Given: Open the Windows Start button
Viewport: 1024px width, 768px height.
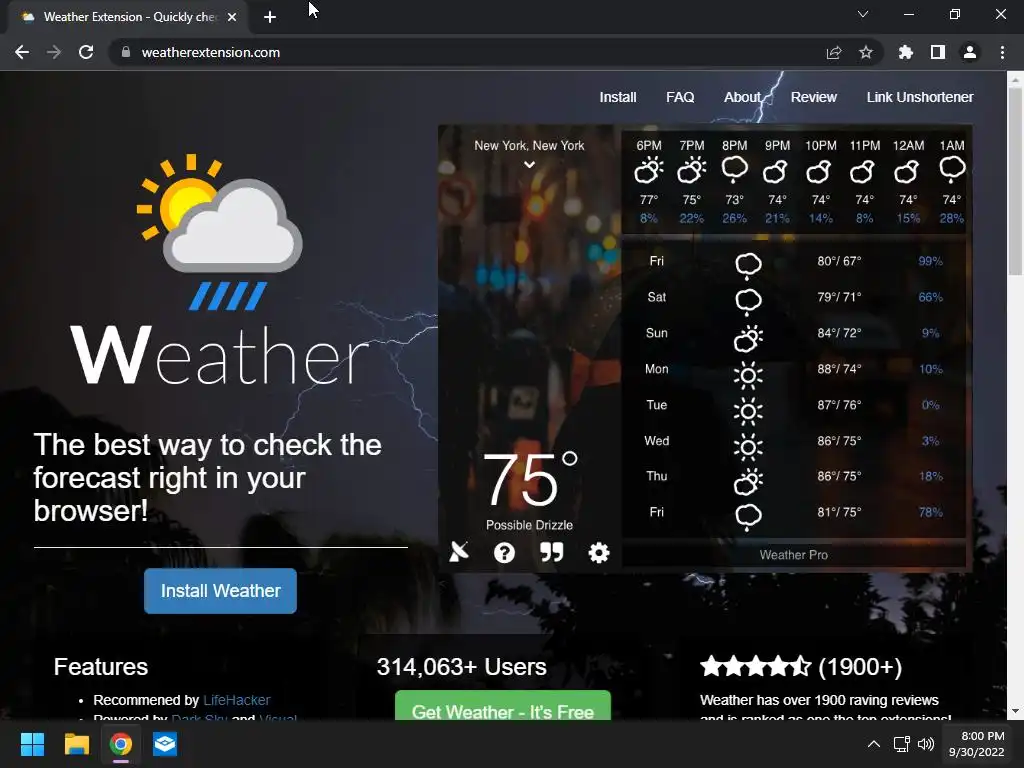Looking at the screenshot, I should pos(33,744).
